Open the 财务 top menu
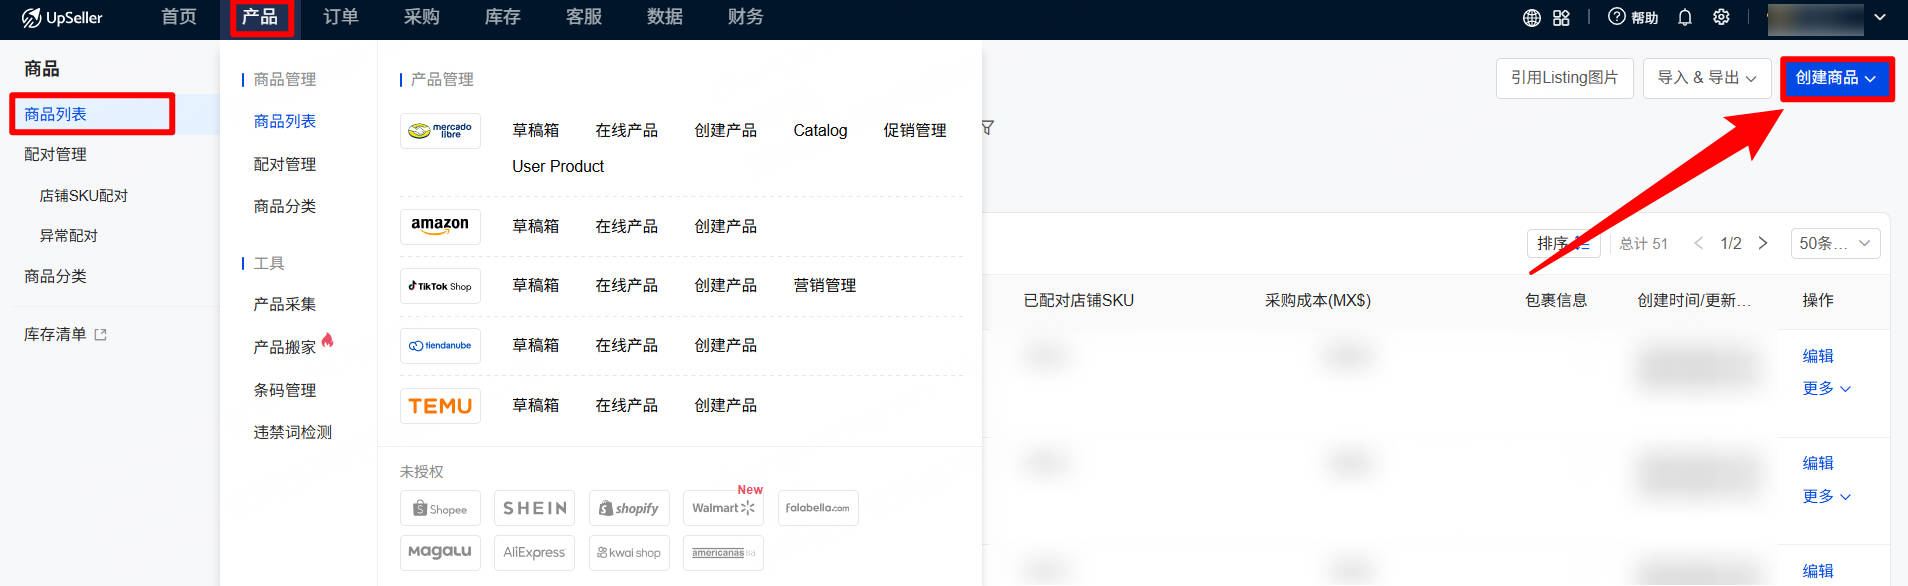 (746, 17)
